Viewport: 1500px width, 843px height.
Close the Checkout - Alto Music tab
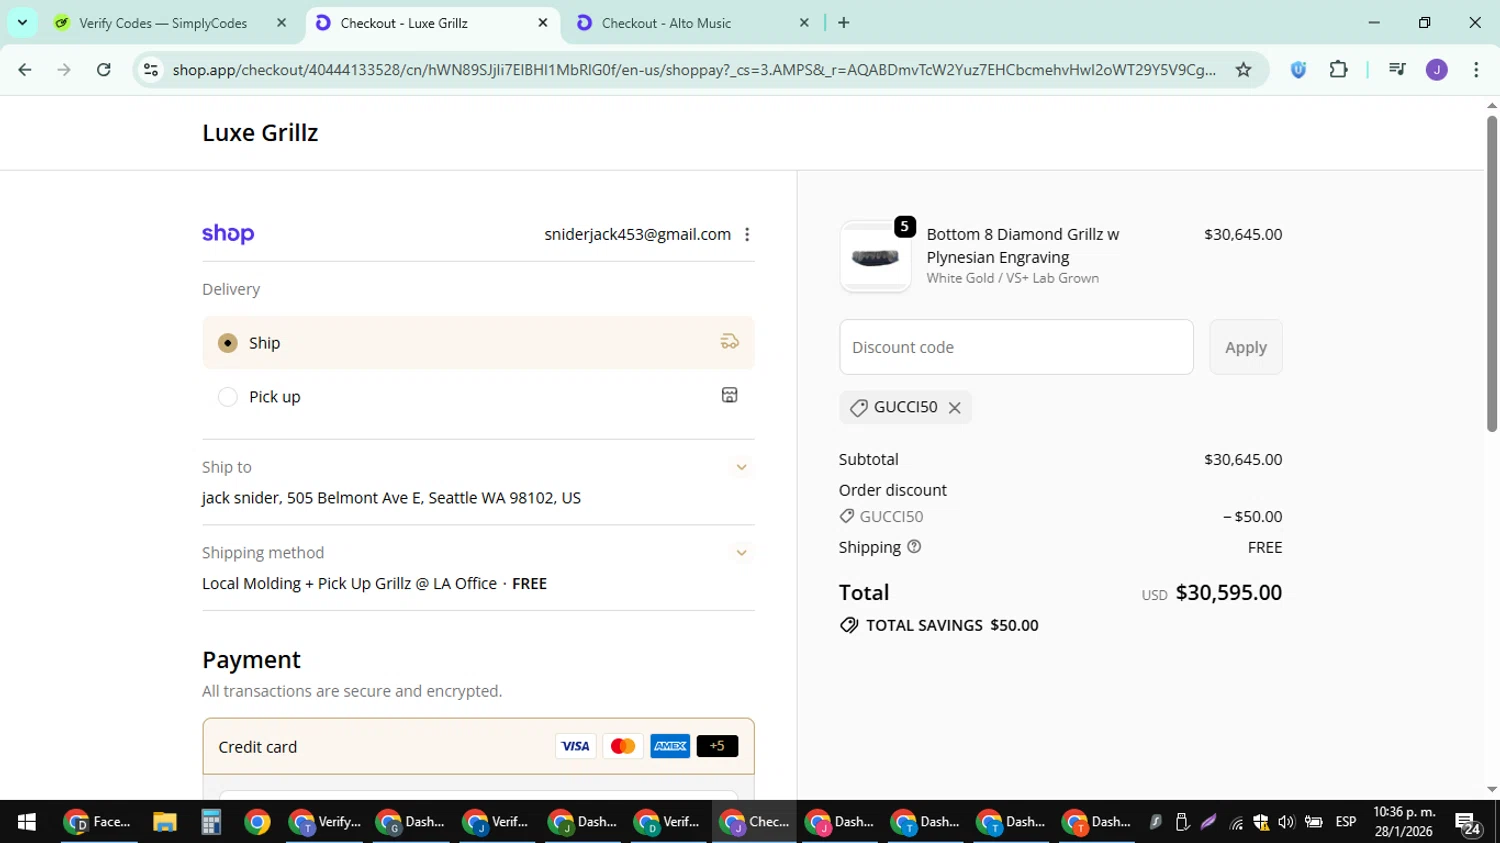(804, 22)
